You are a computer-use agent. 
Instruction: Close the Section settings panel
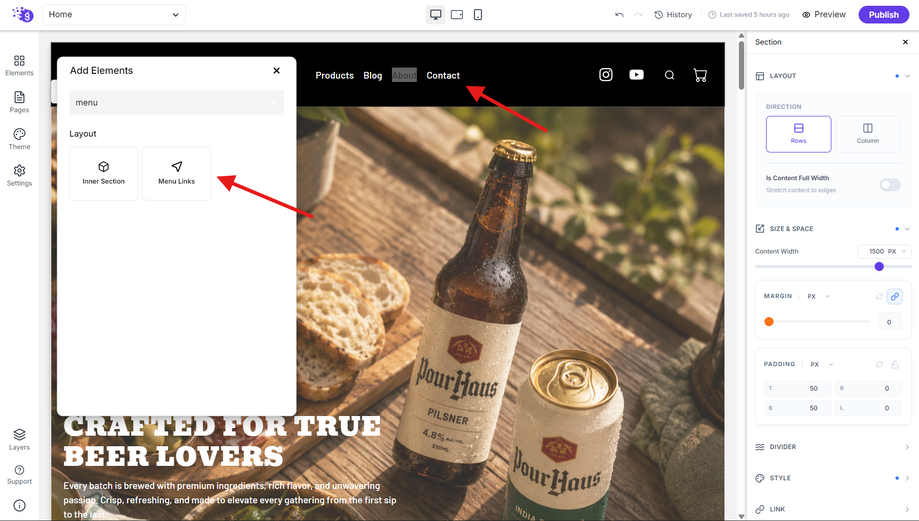(905, 42)
